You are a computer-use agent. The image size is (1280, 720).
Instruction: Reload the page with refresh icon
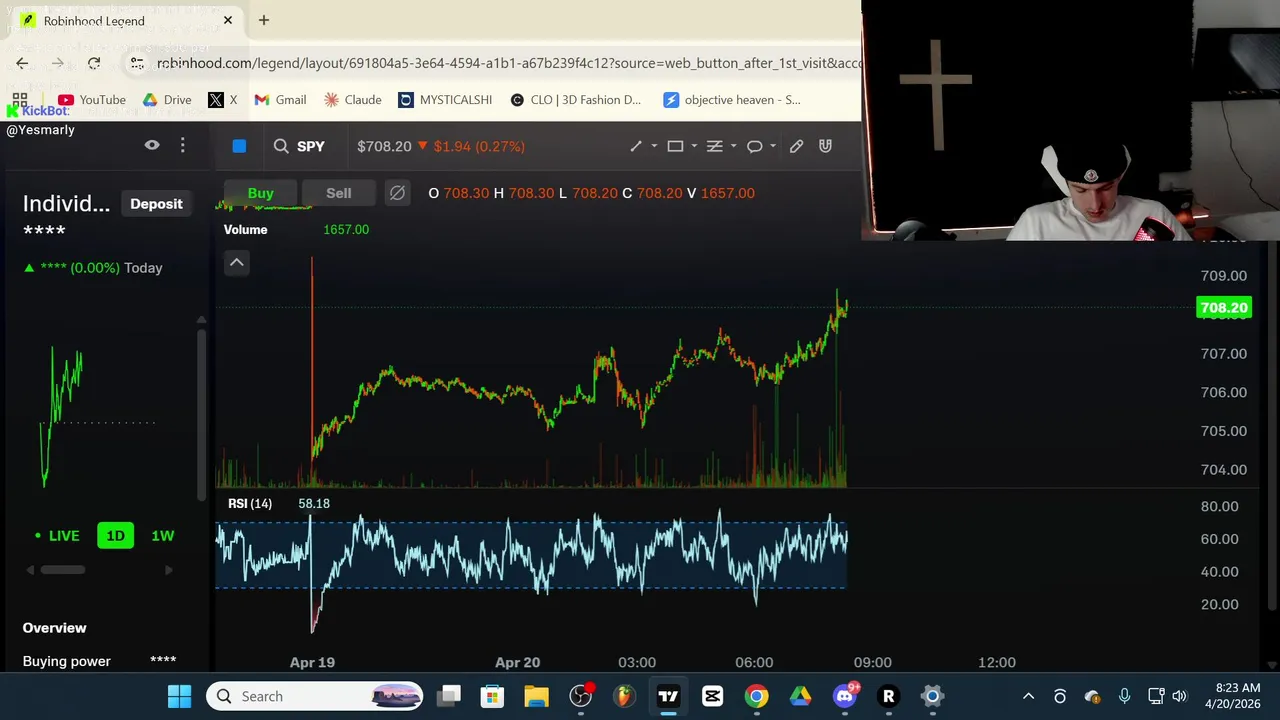coord(94,63)
